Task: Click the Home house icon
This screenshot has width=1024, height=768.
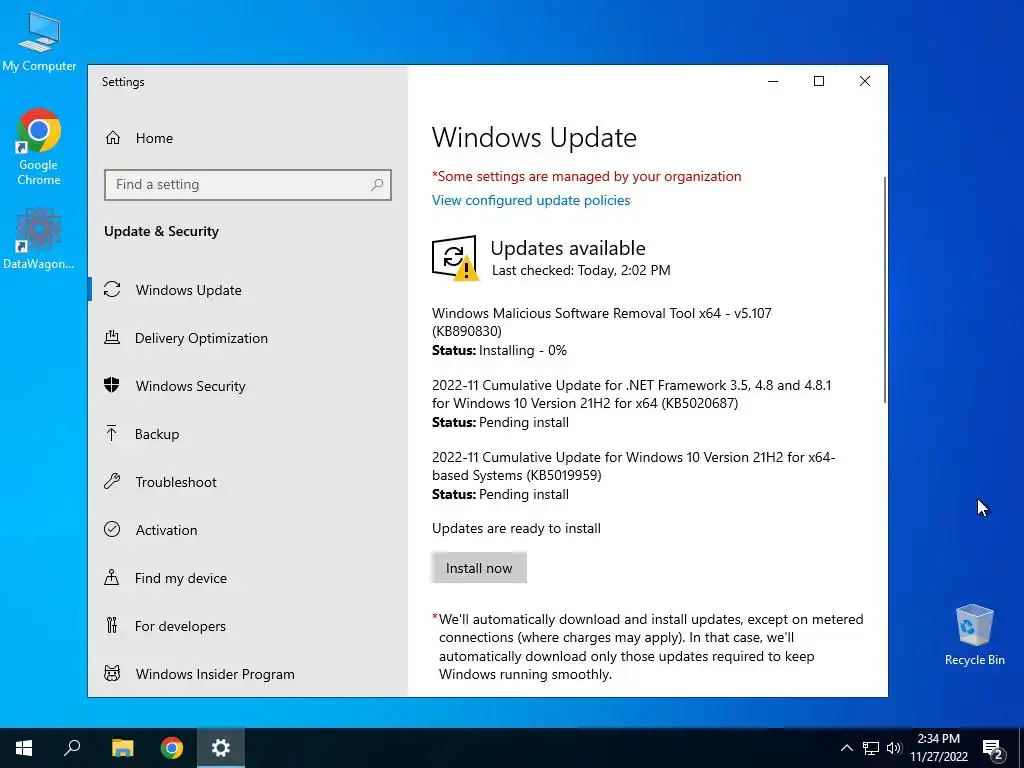Action: (113, 138)
